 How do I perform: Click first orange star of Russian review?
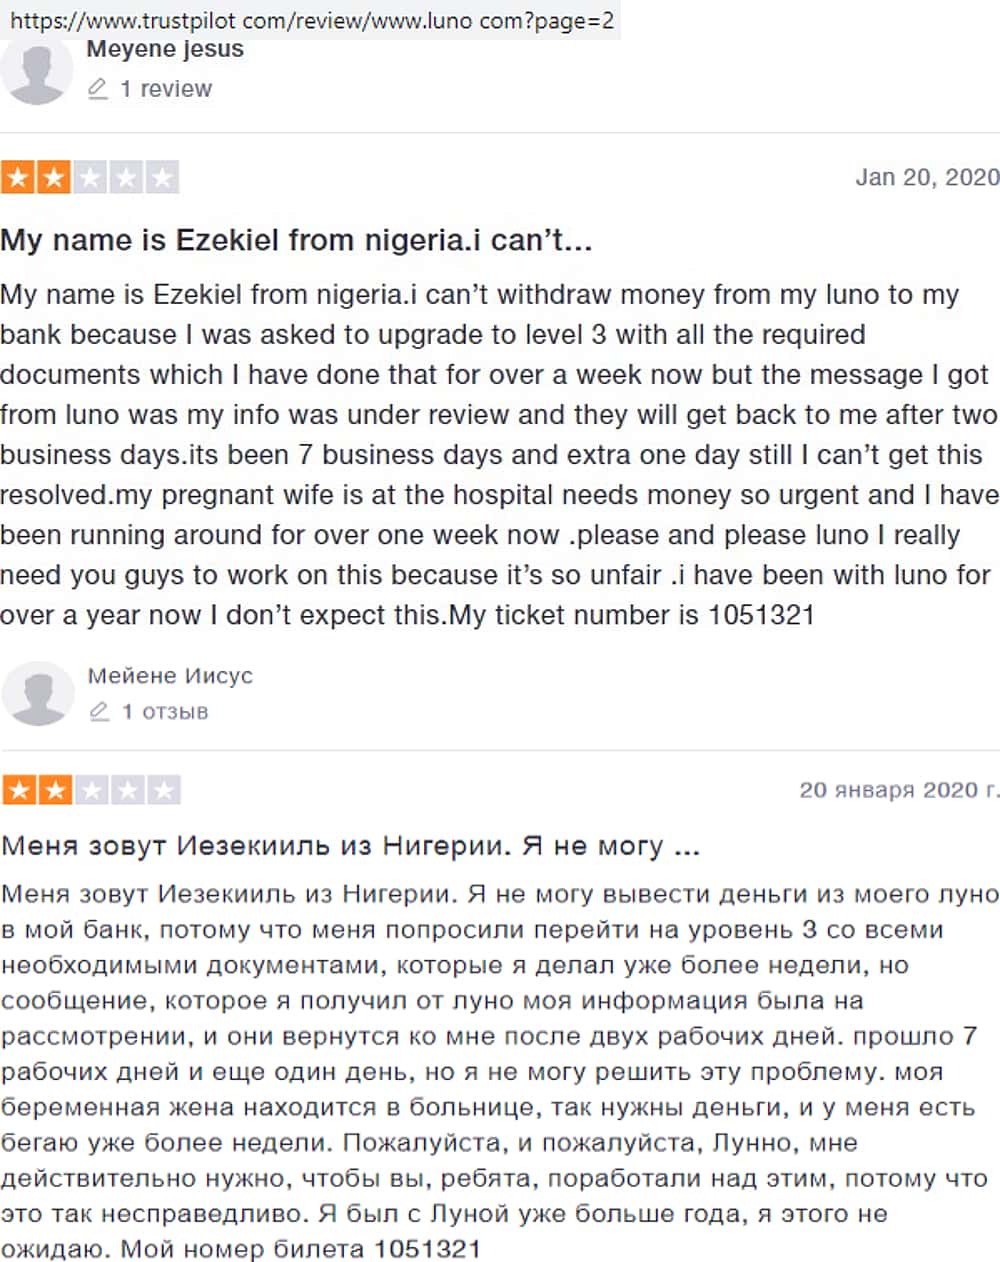(x=18, y=790)
